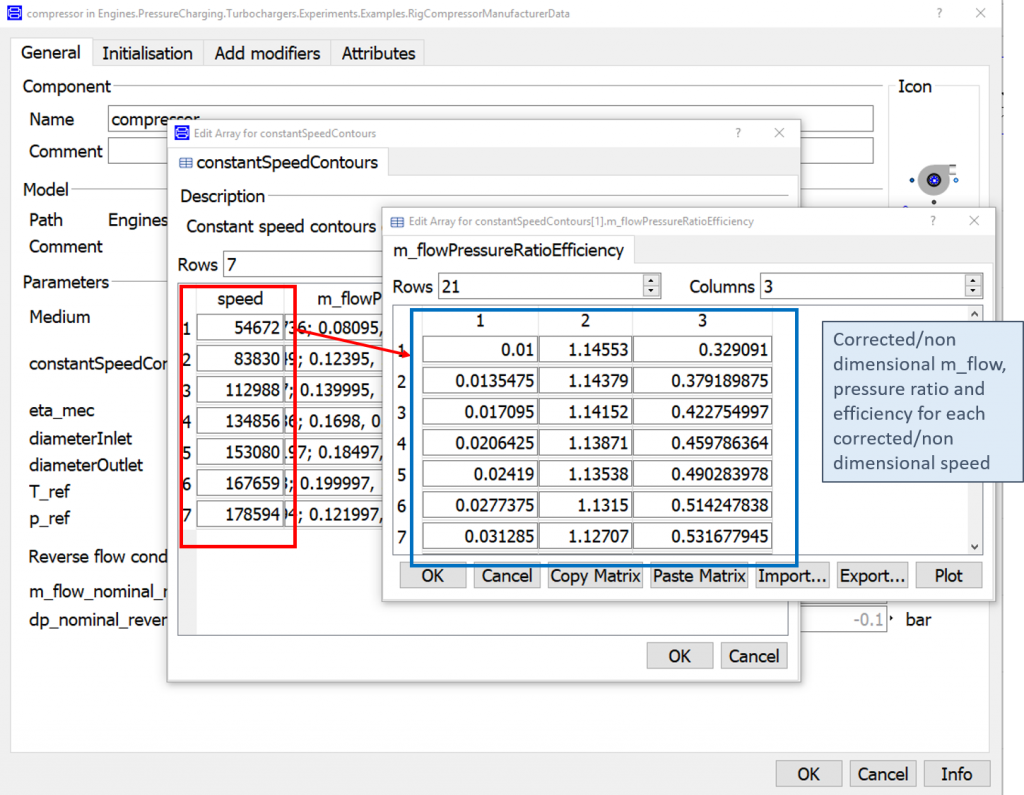Click the Paste Matrix button

tap(699, 576)
